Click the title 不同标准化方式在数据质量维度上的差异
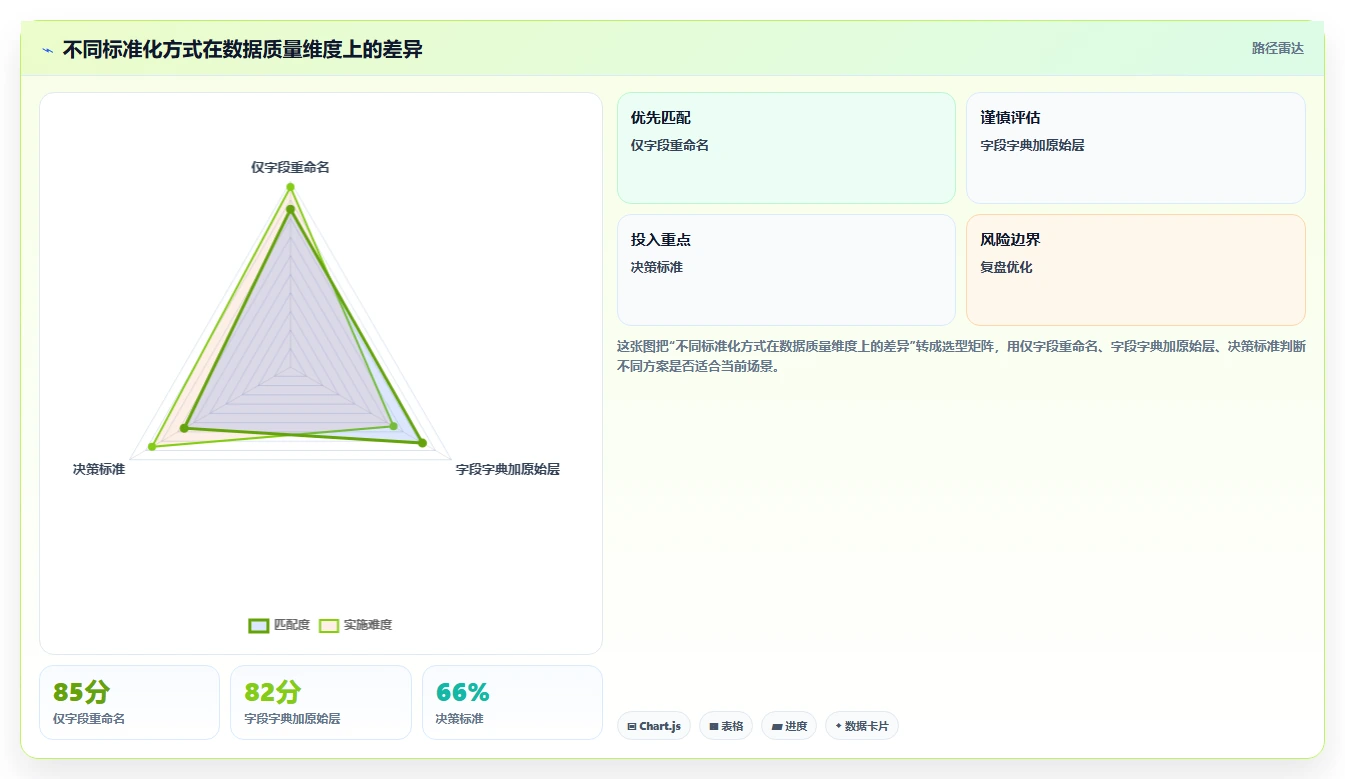Image resolution: width=1345 pixels, height=779 pixels. (x=242, y=49)
